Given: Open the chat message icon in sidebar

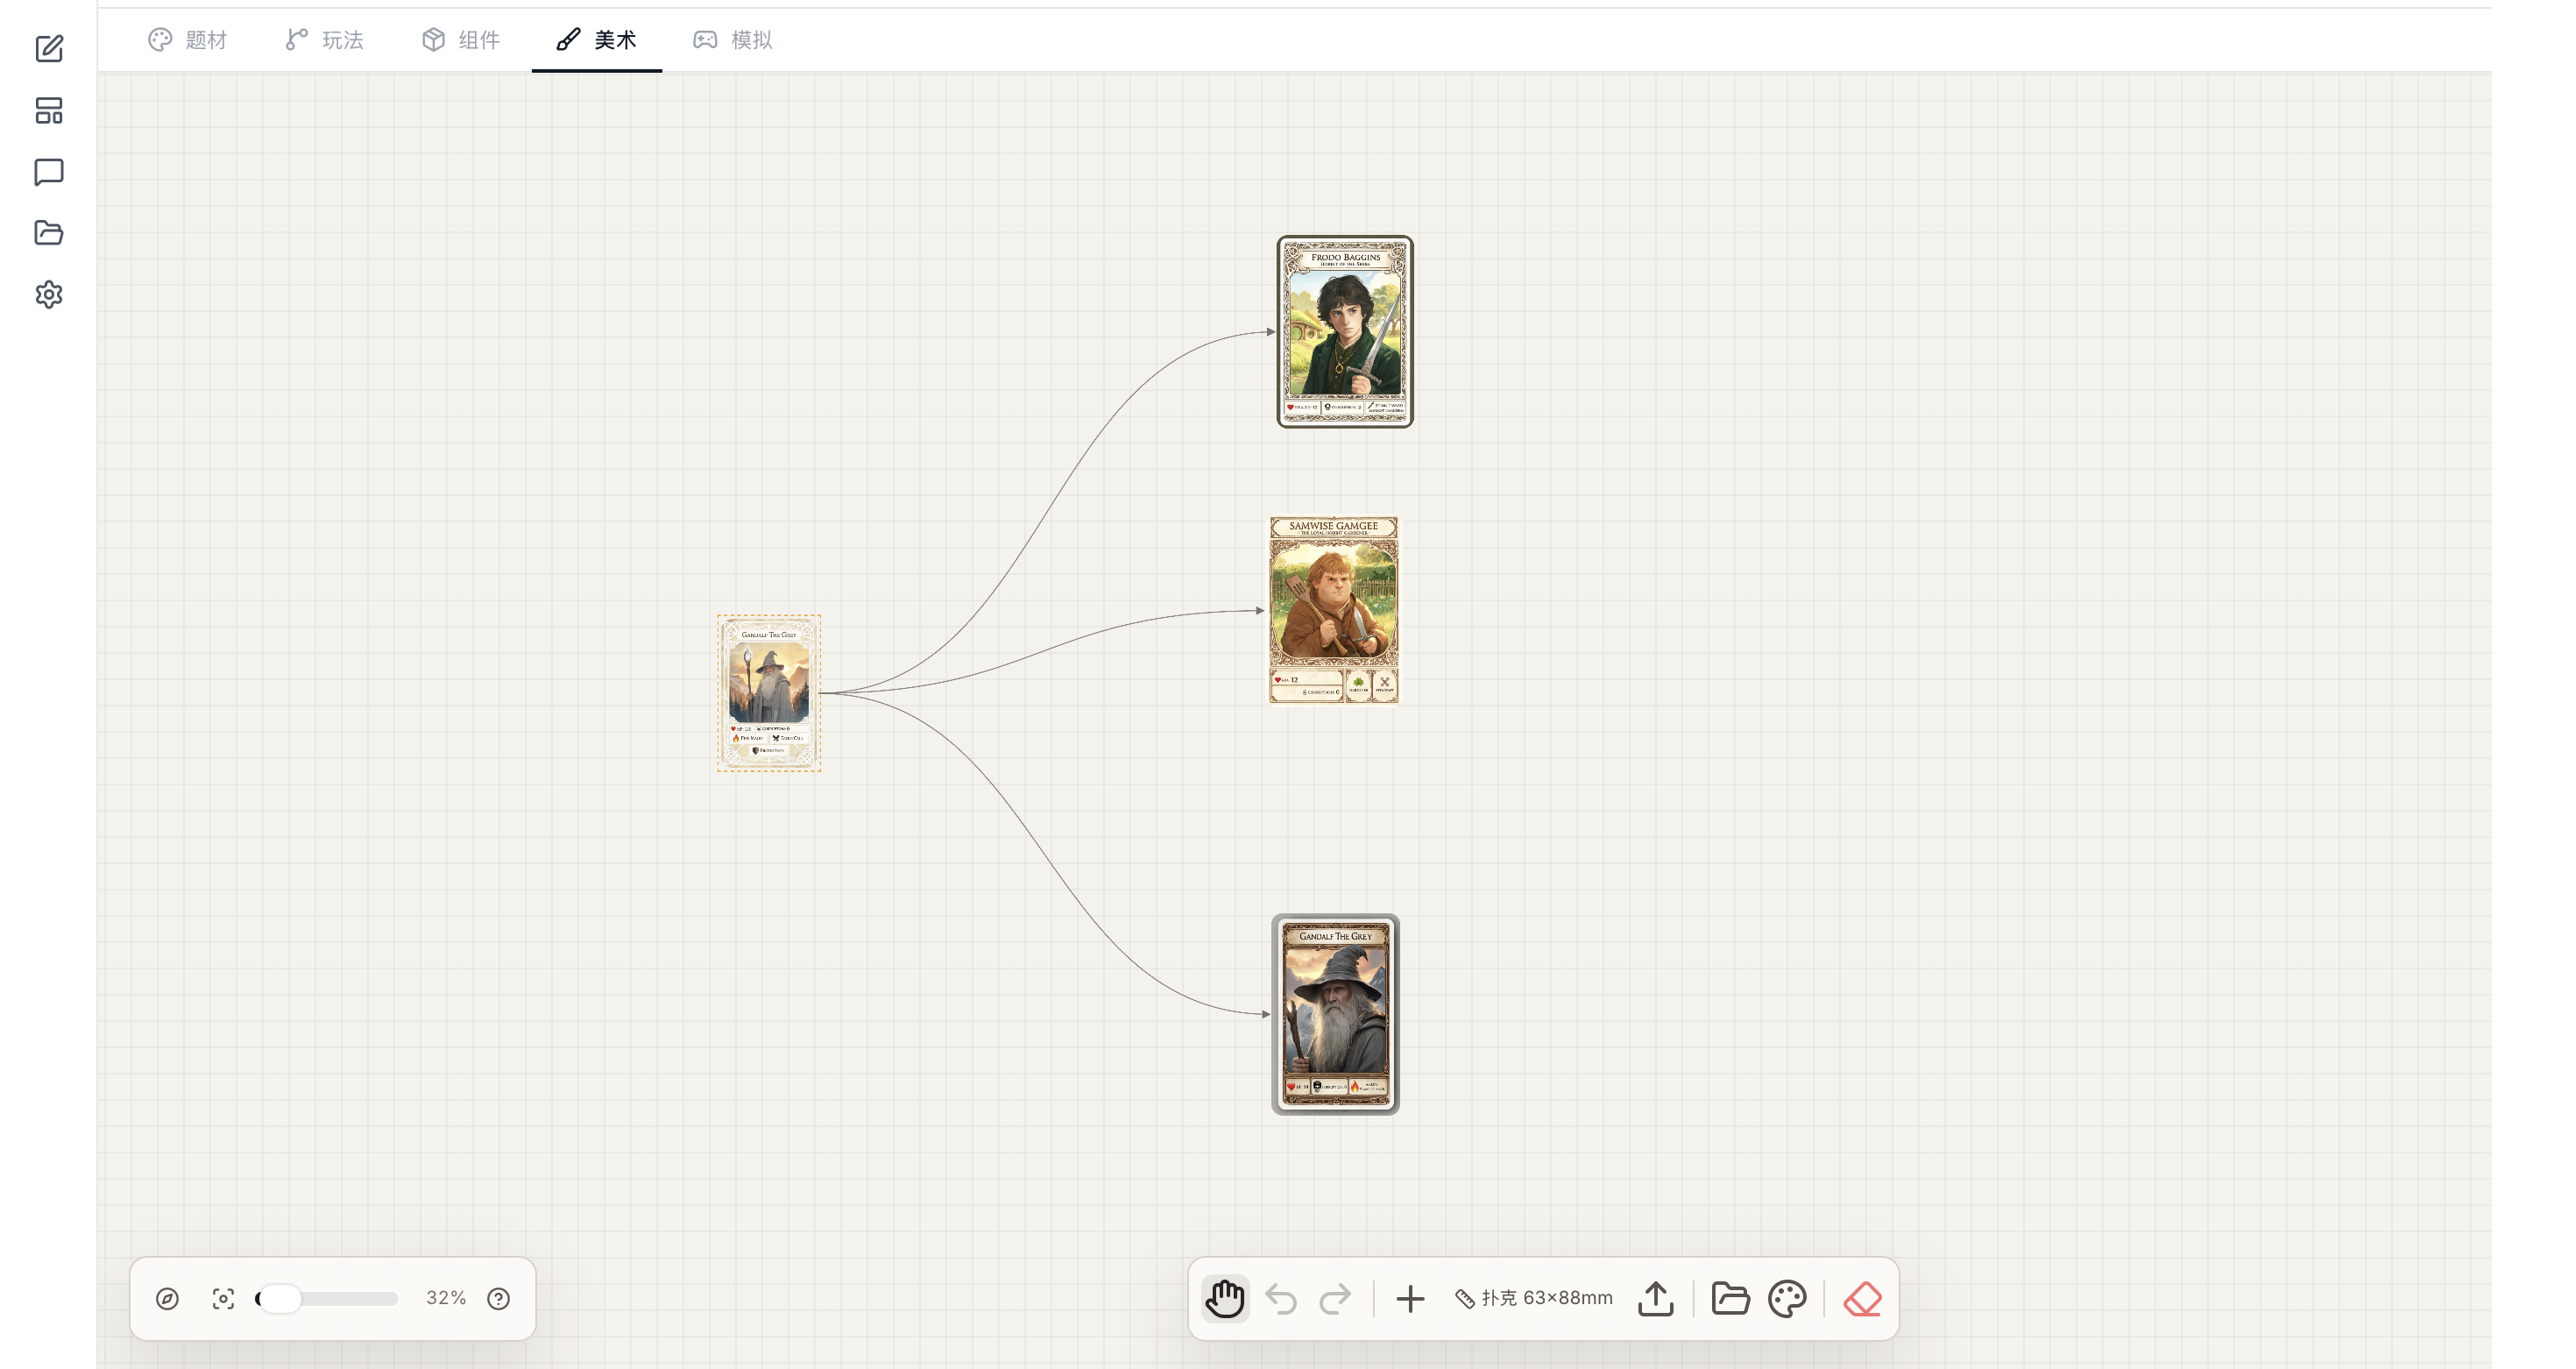Looking at the screenshot, I should click(49, 172).
